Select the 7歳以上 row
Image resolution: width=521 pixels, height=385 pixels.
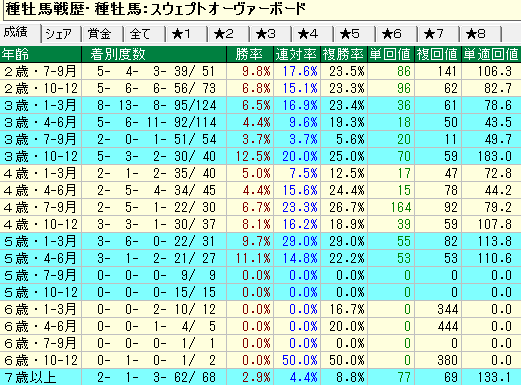click(x=260, y=377)
